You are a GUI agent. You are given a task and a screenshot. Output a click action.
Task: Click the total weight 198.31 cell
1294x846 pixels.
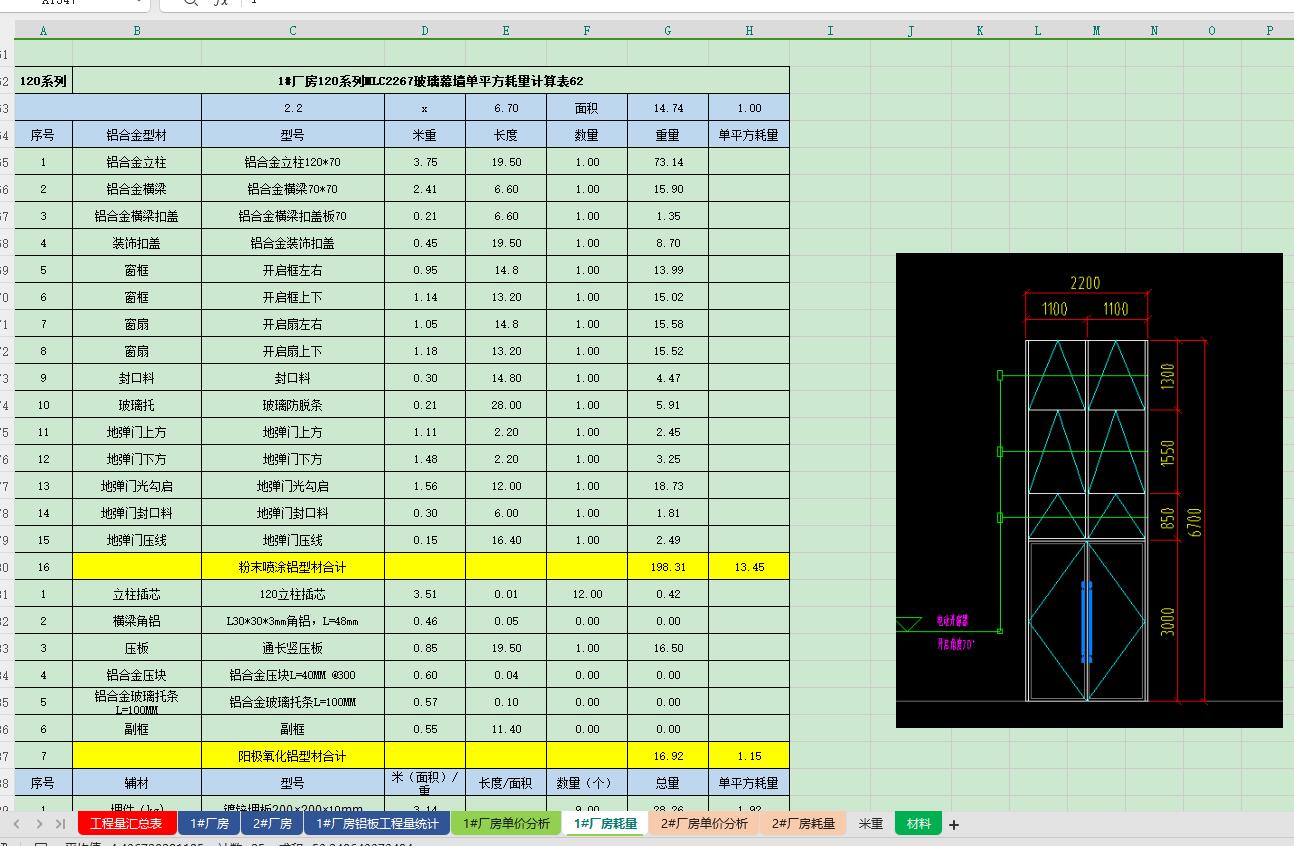tap(668, 567)
